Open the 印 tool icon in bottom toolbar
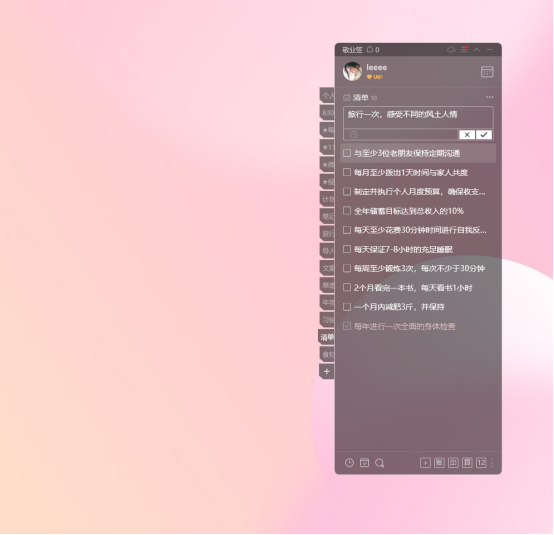The height and width of the screenshot is (535, 554). click(453, 463)
